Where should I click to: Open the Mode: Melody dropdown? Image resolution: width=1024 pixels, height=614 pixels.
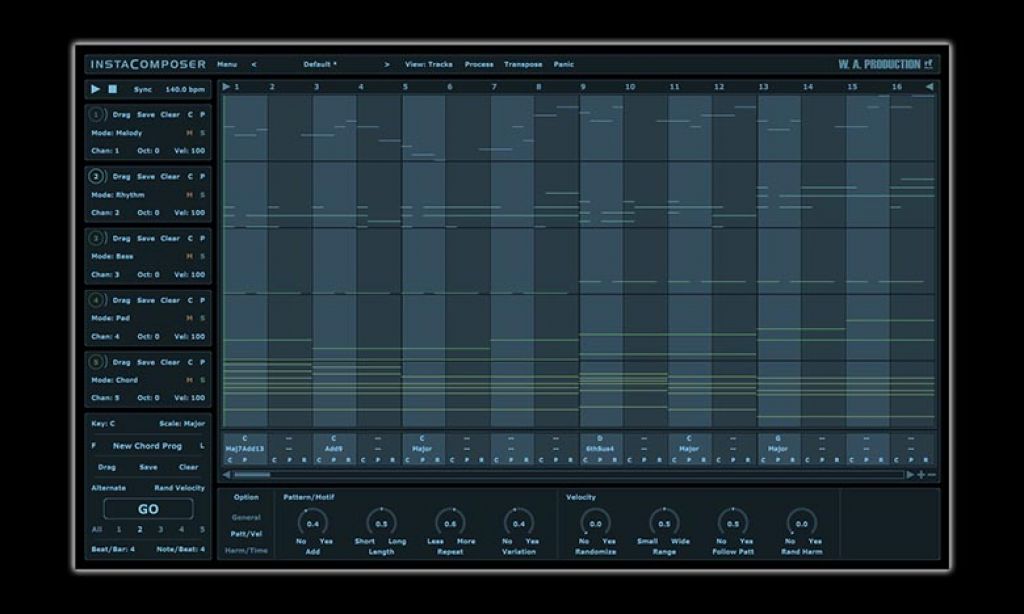116,133
